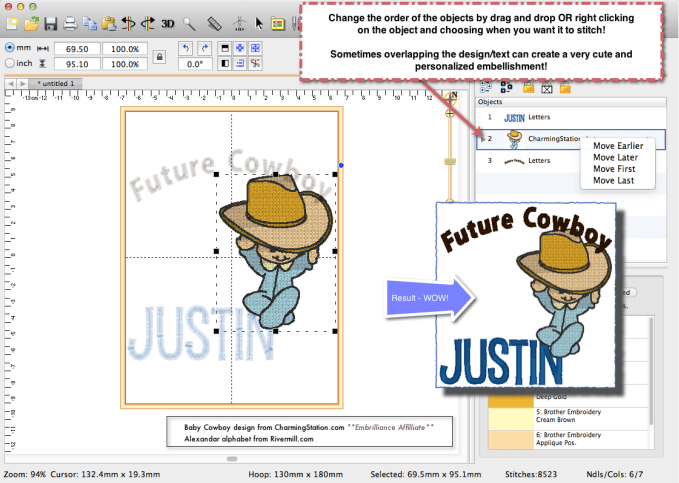The image size is (679, 483).
Task: Click the expand-all objects tree icon
Action: pos(486,87)
